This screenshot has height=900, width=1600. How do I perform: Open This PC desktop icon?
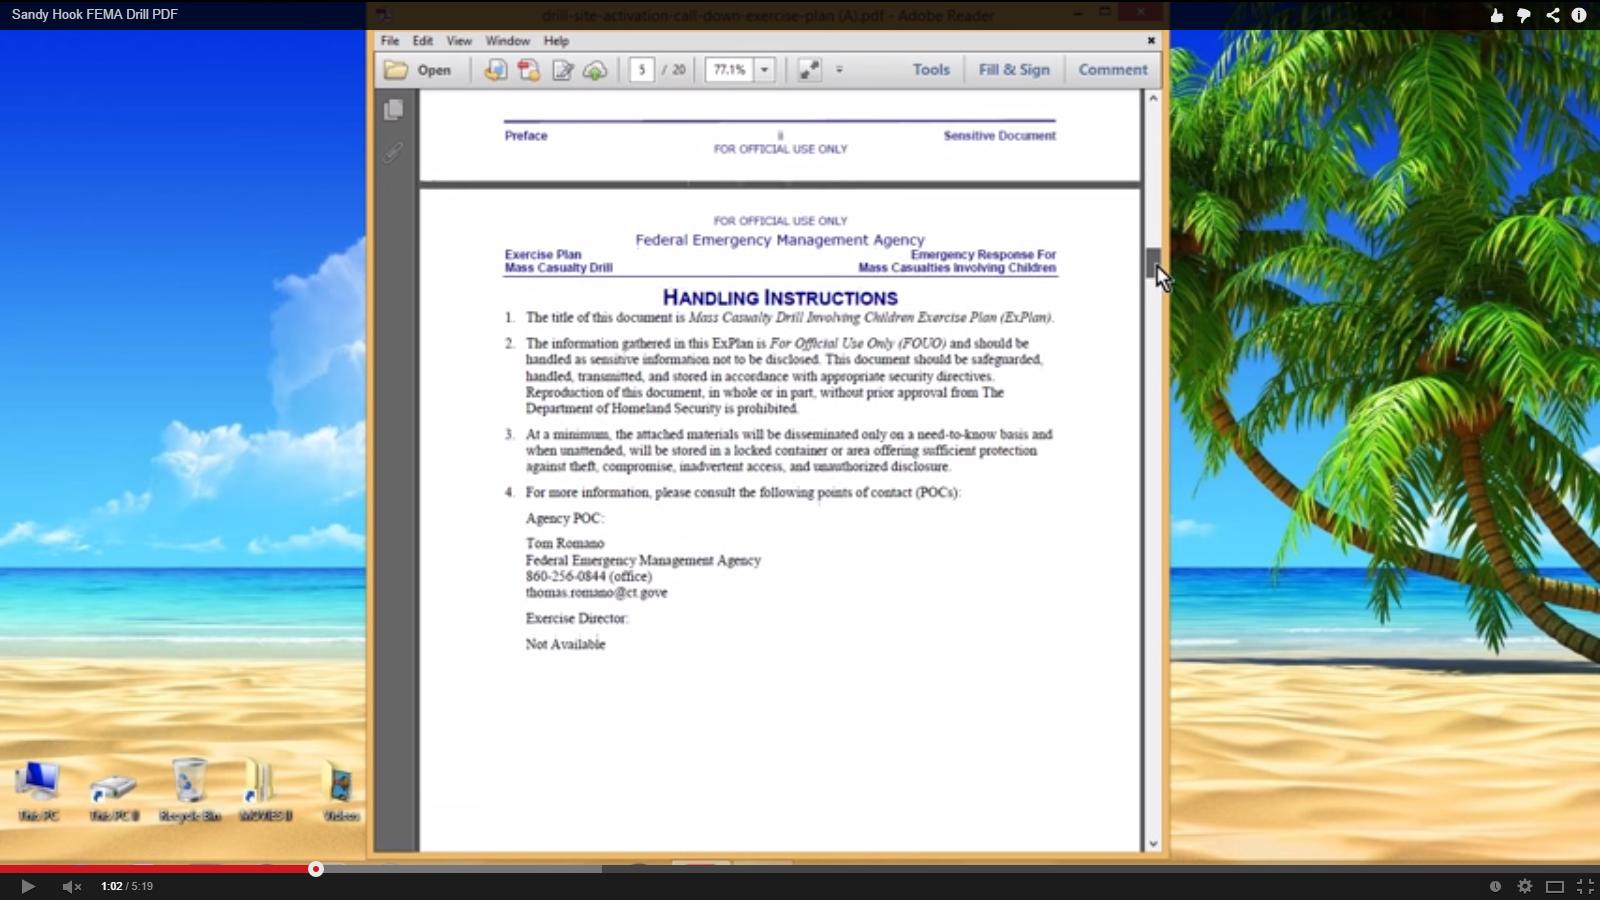coord(38,791)
